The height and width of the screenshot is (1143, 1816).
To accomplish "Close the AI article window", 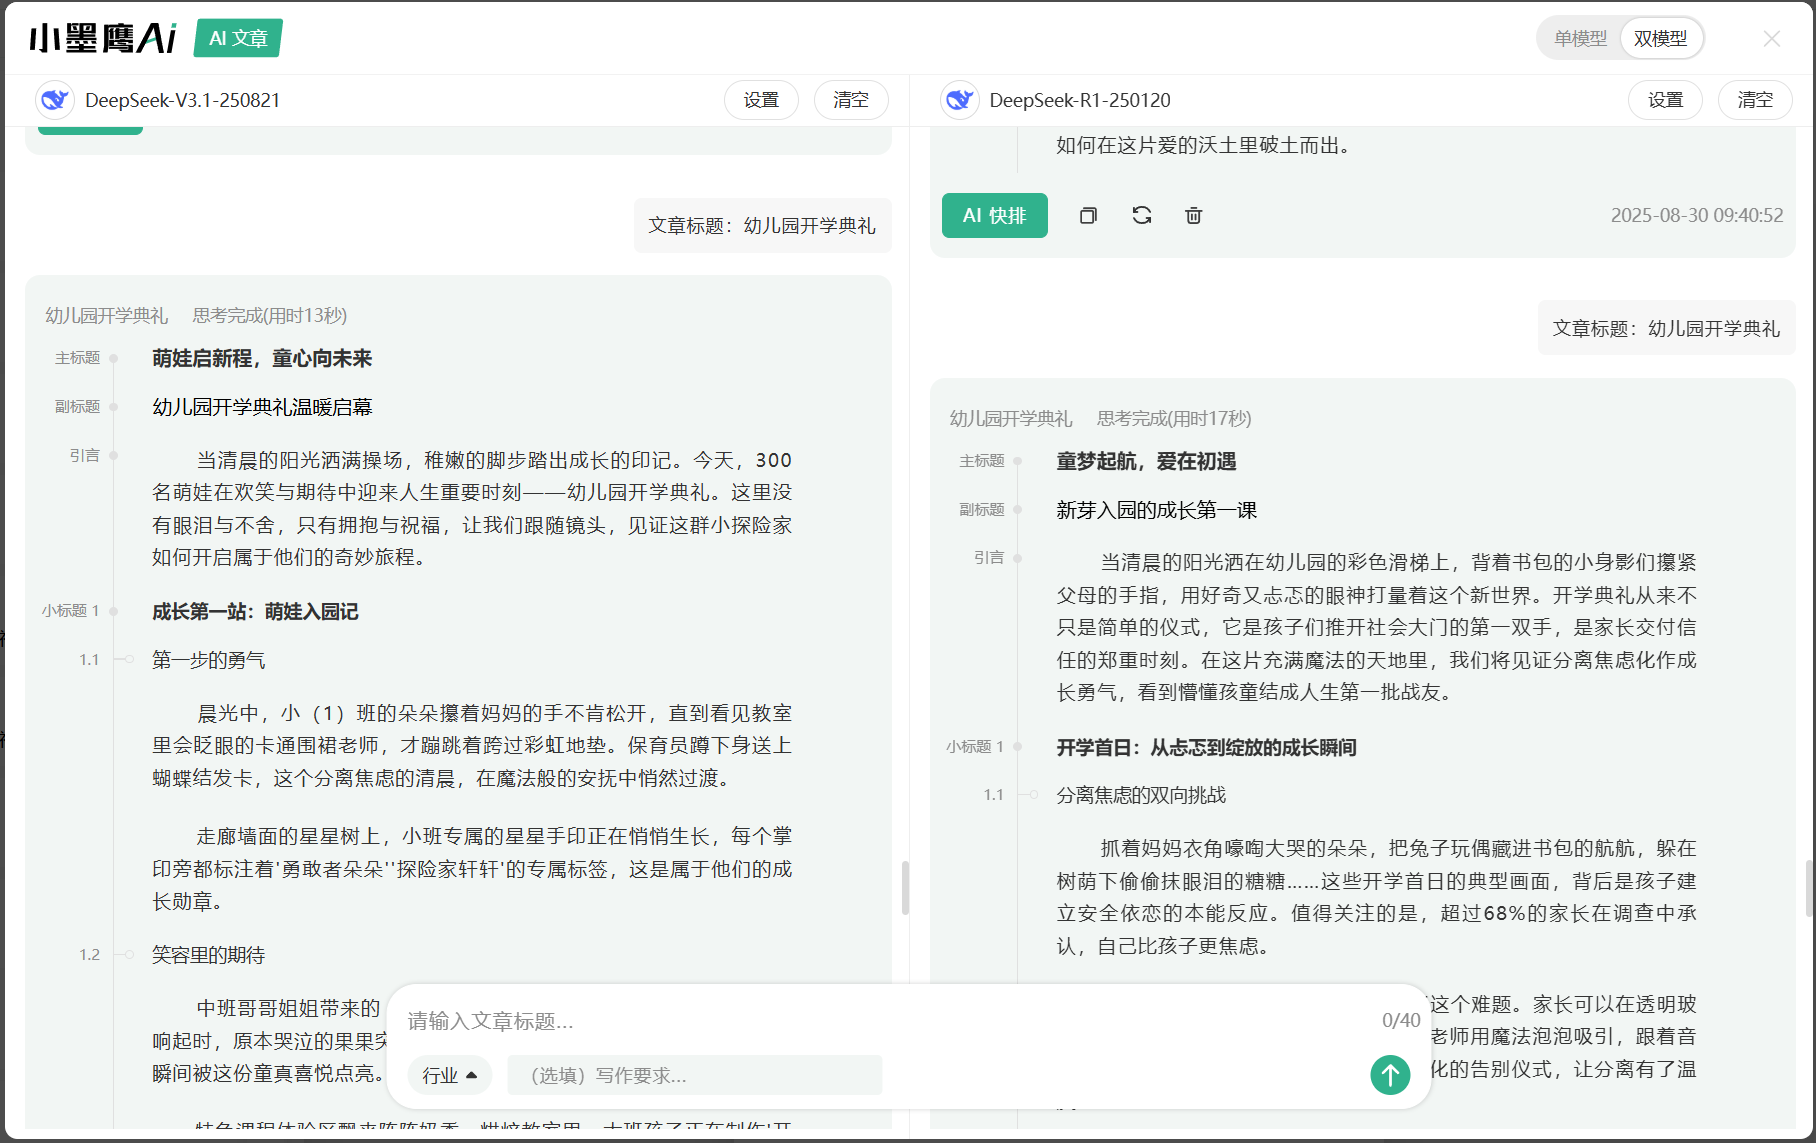I will click(1771, 38).
